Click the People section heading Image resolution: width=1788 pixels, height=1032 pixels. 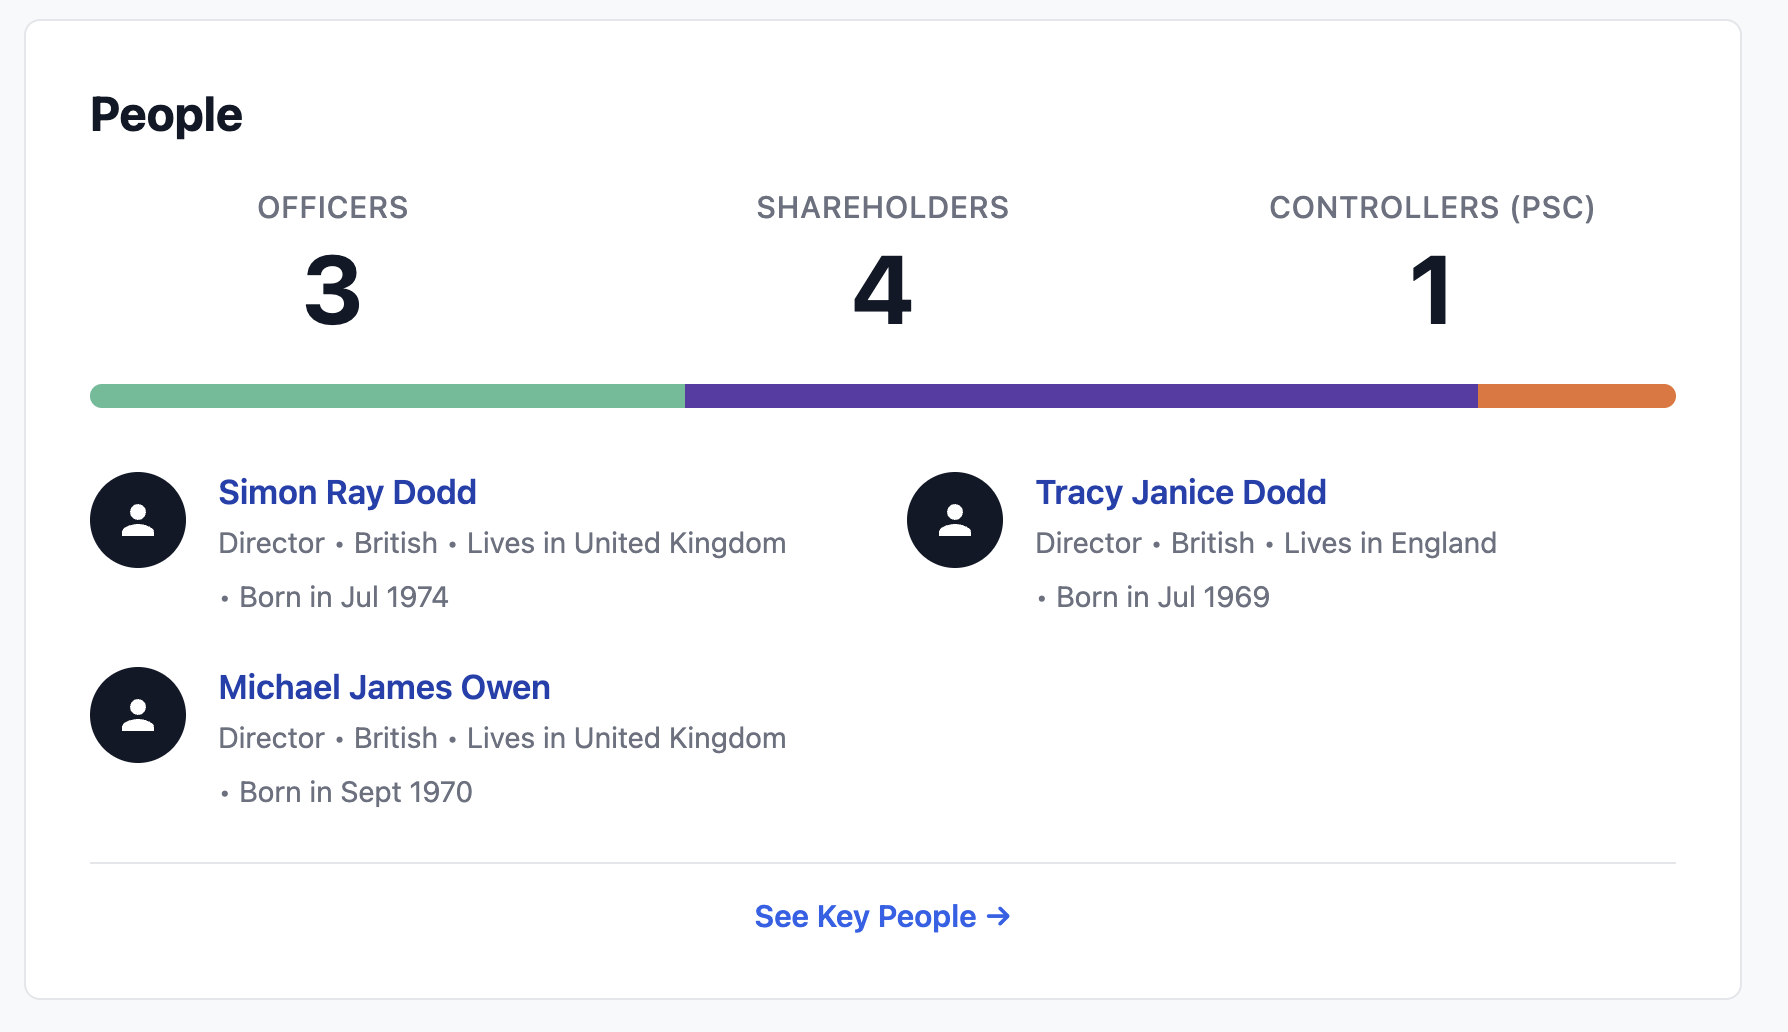tap(166, 115)
